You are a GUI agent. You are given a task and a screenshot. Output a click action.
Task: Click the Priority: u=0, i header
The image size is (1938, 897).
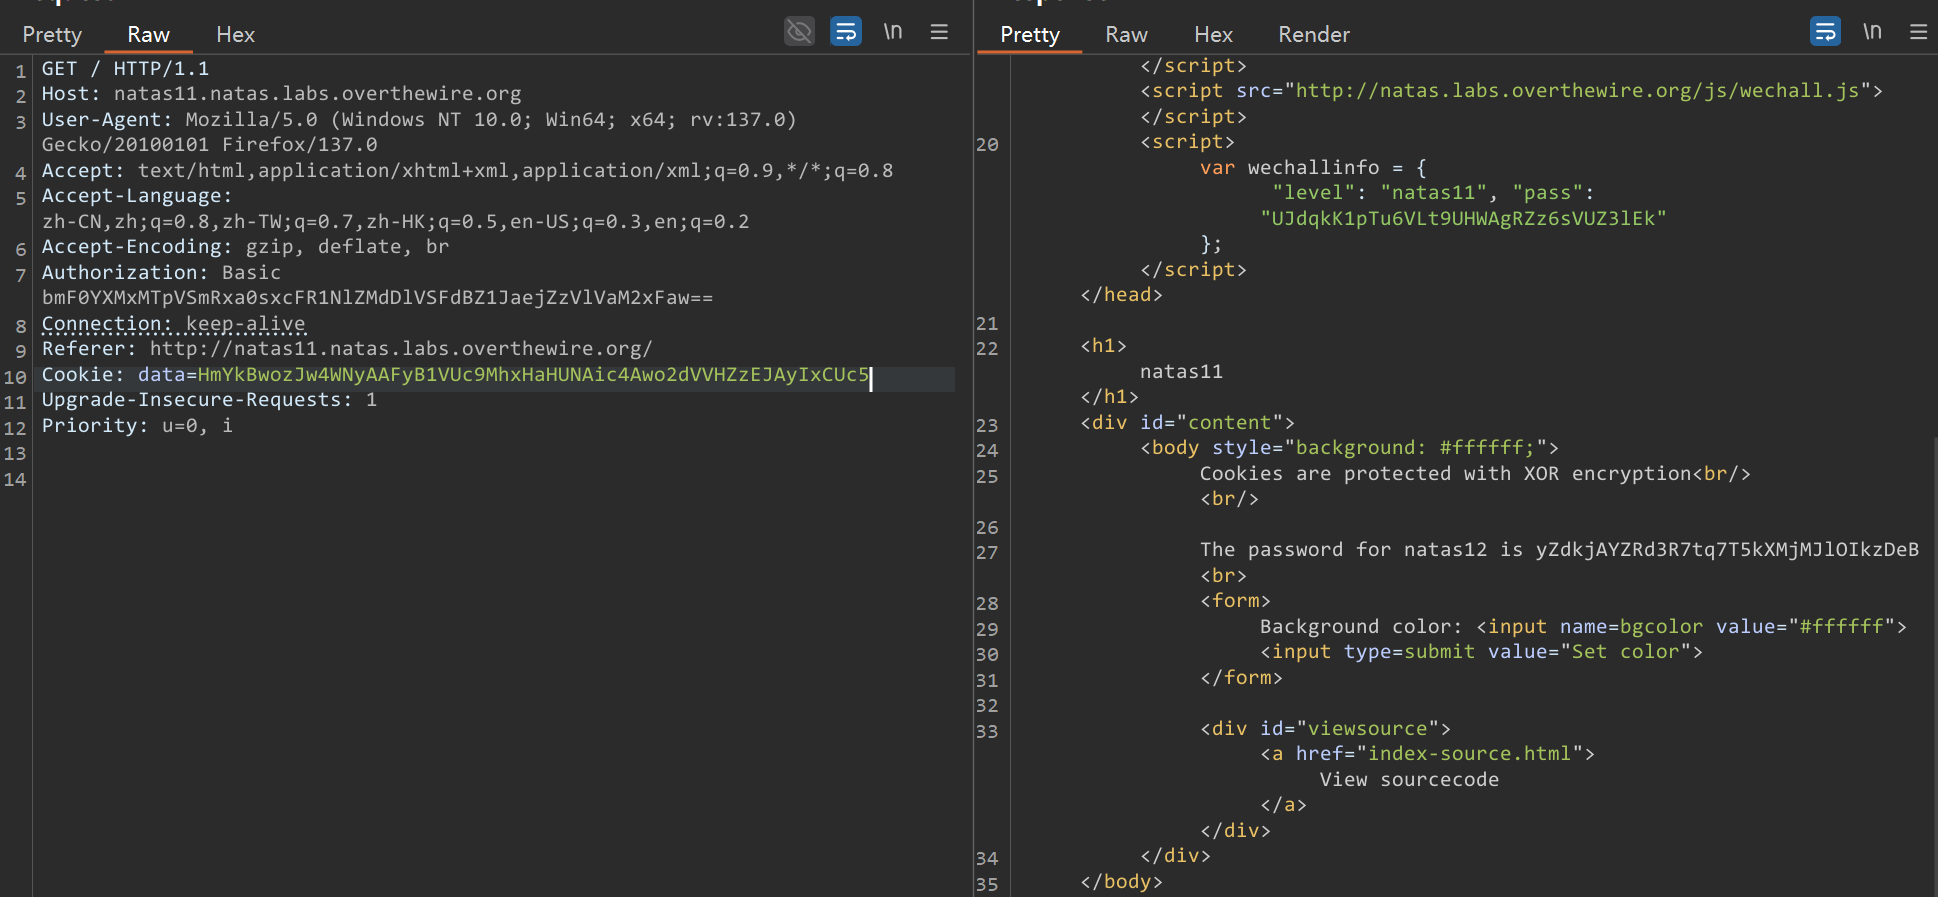point(137,426)
